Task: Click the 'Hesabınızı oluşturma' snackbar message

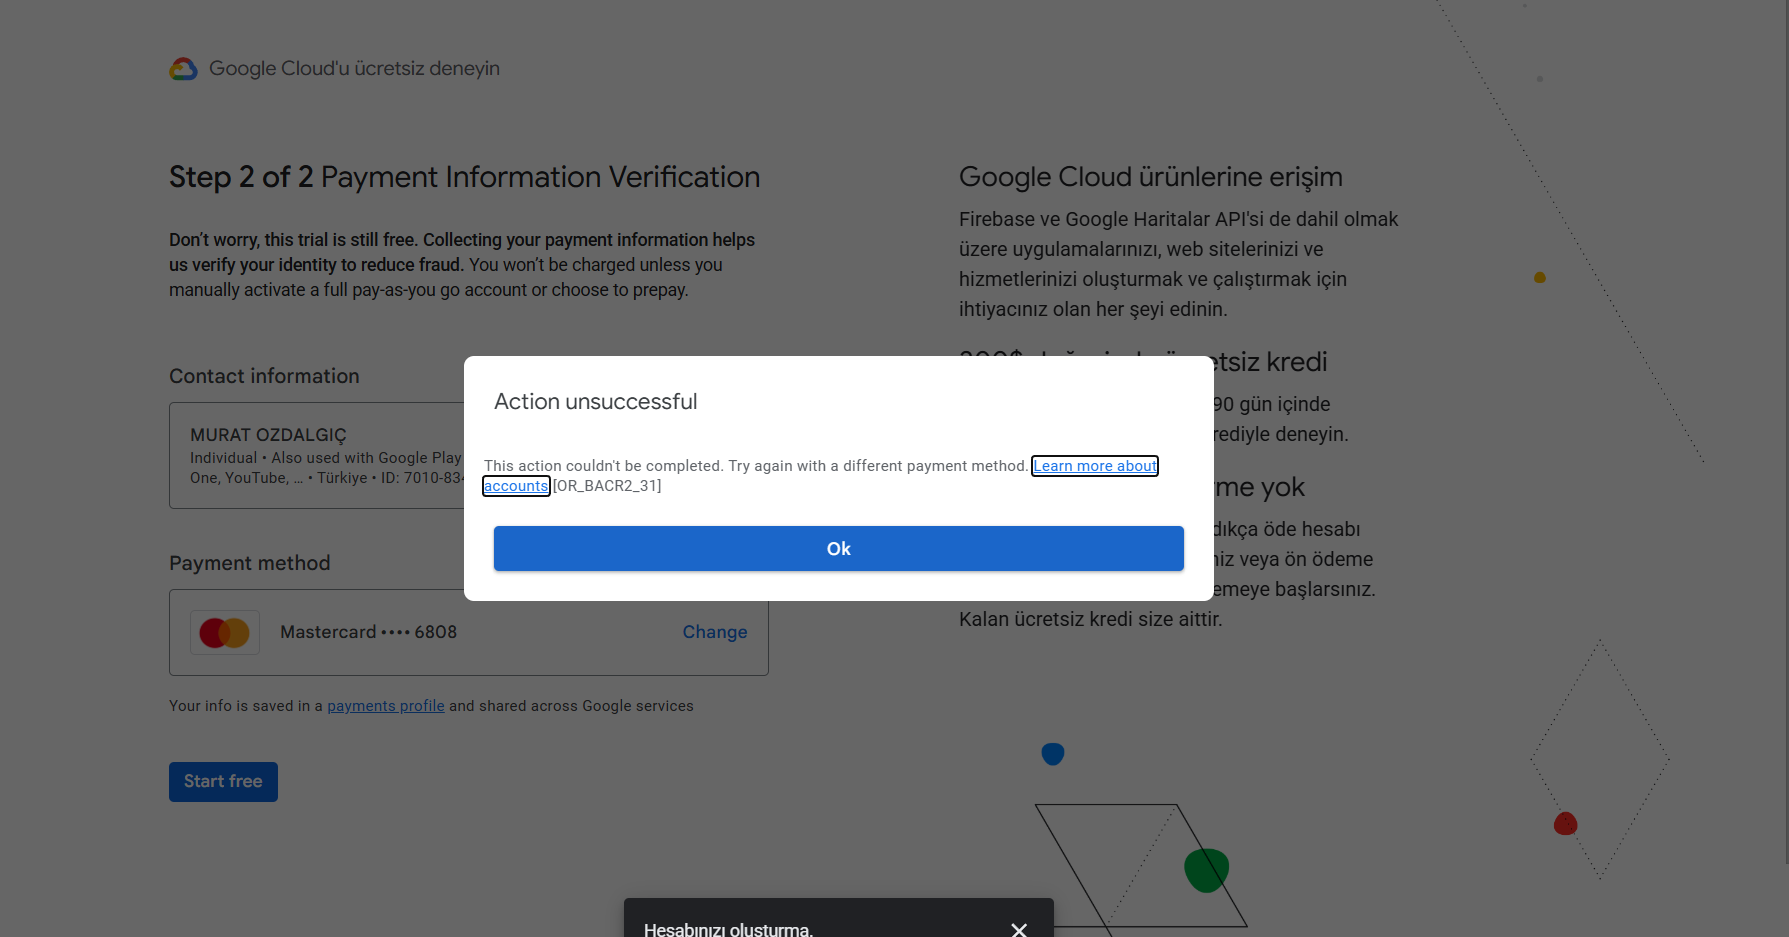Action: (x=729, y=929)
